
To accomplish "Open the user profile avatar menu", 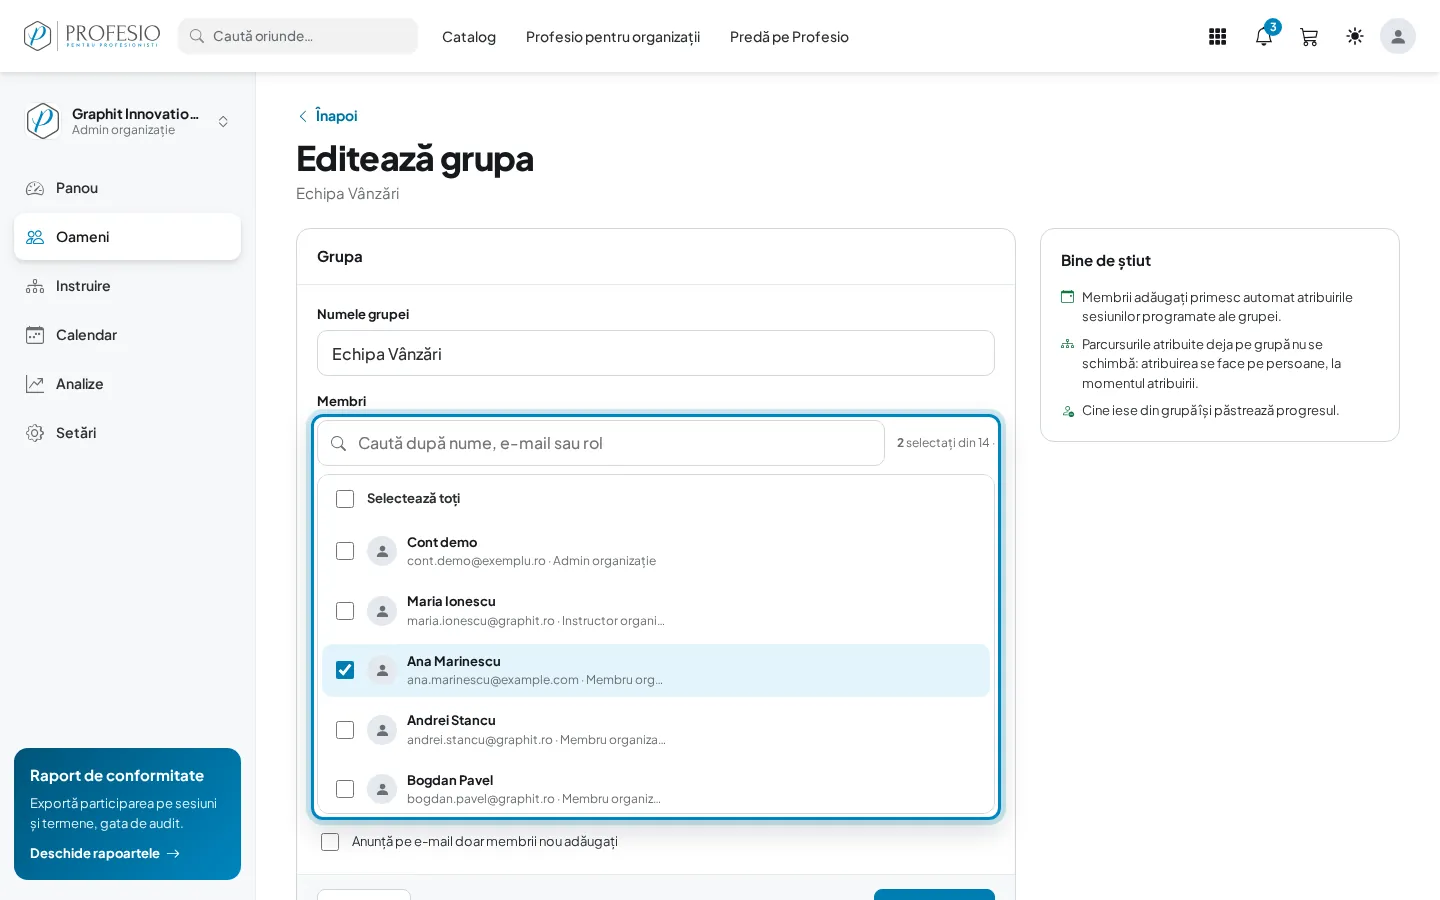I will pyautogui.click(x=1398, y=36).
